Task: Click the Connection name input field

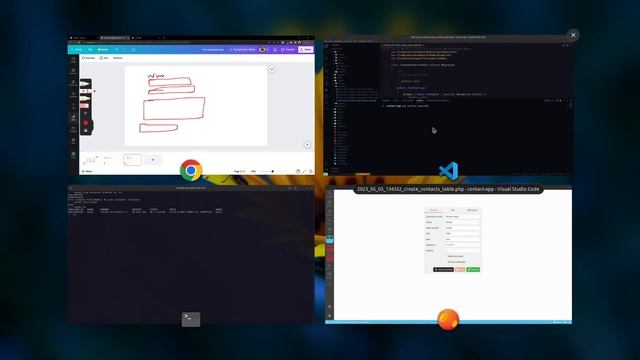Action: click(x=462, y=216)
